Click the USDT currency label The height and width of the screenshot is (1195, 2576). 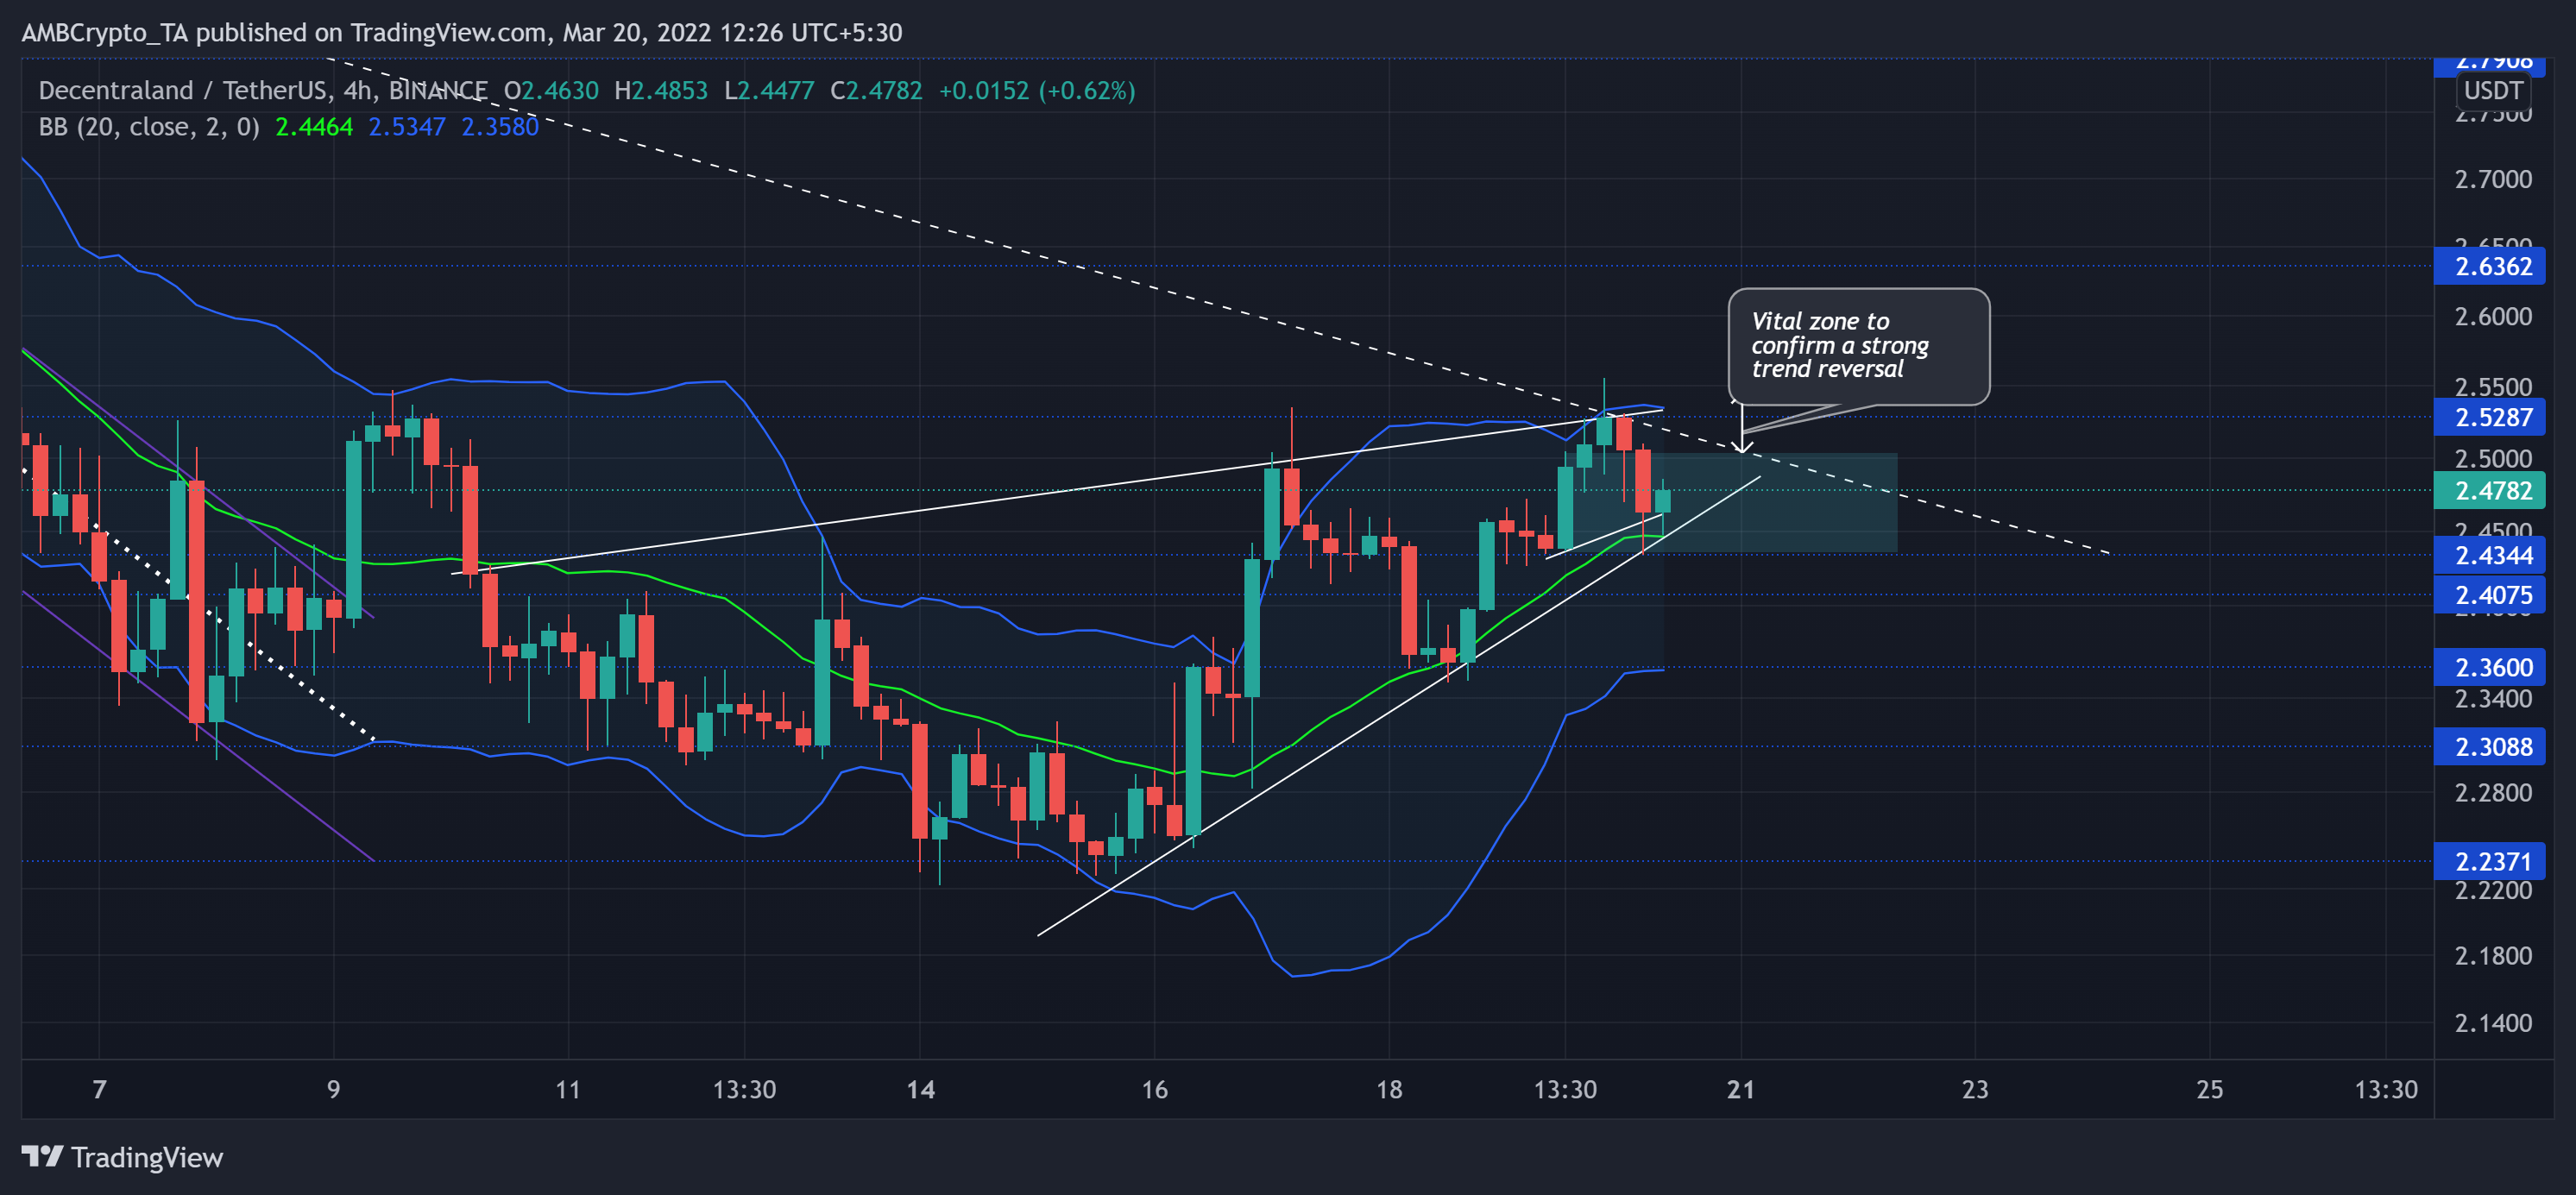point(2493,91)
